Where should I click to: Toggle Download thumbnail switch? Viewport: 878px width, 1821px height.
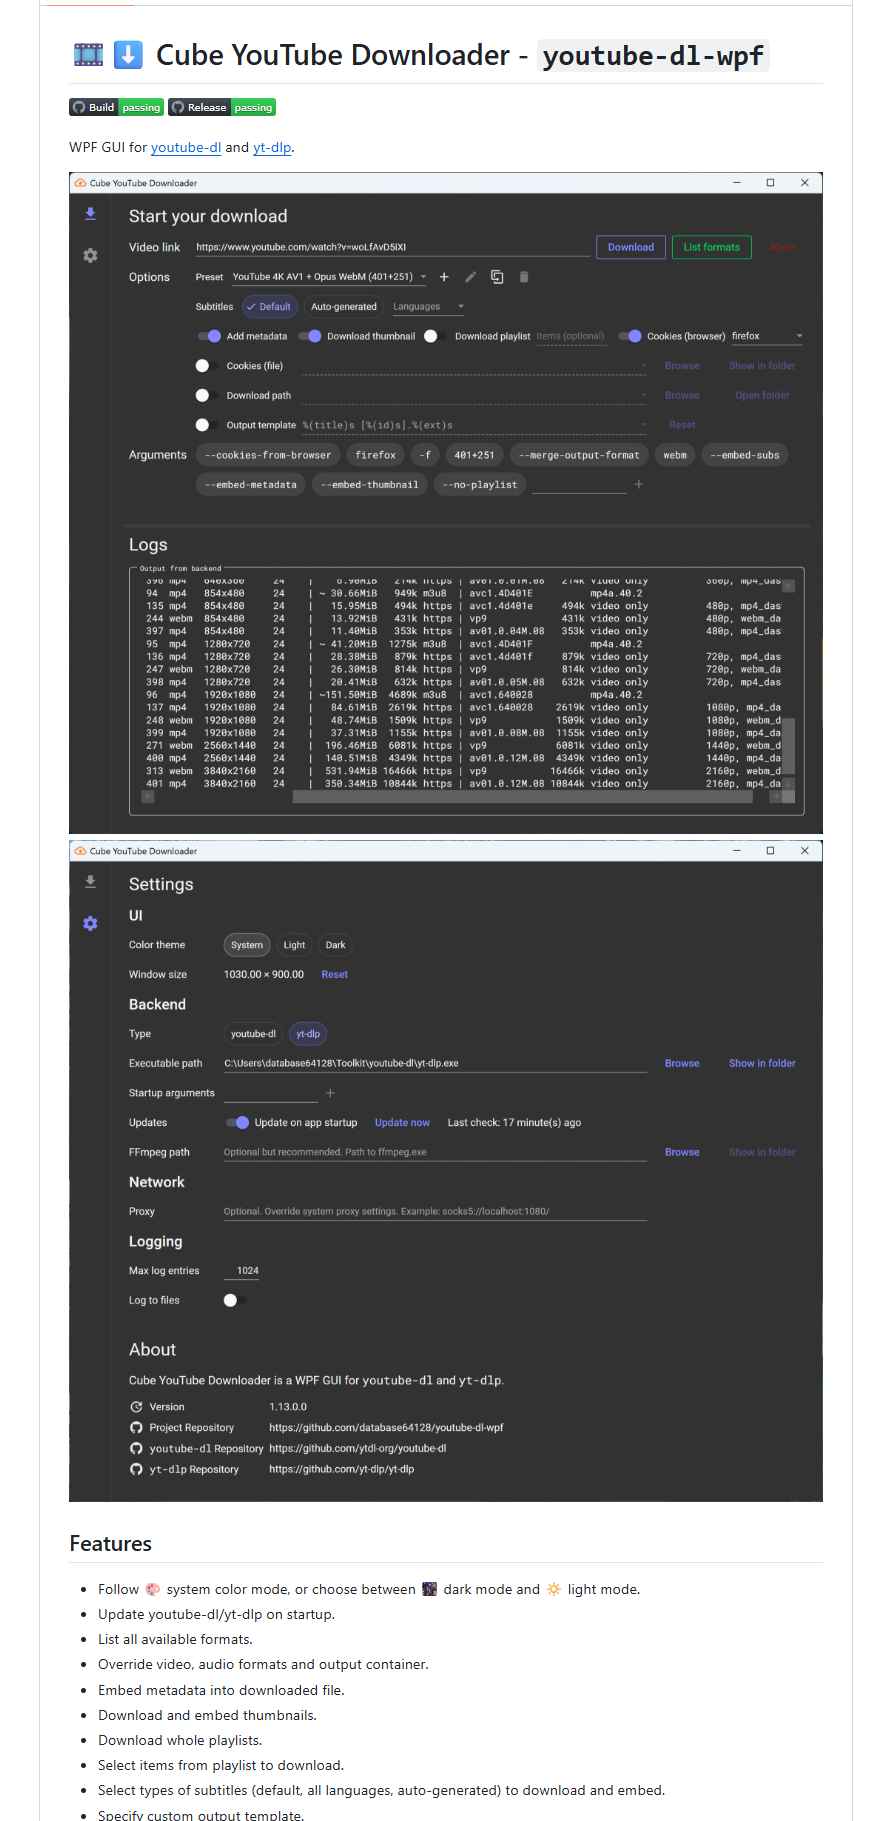(x=310, y=336)
